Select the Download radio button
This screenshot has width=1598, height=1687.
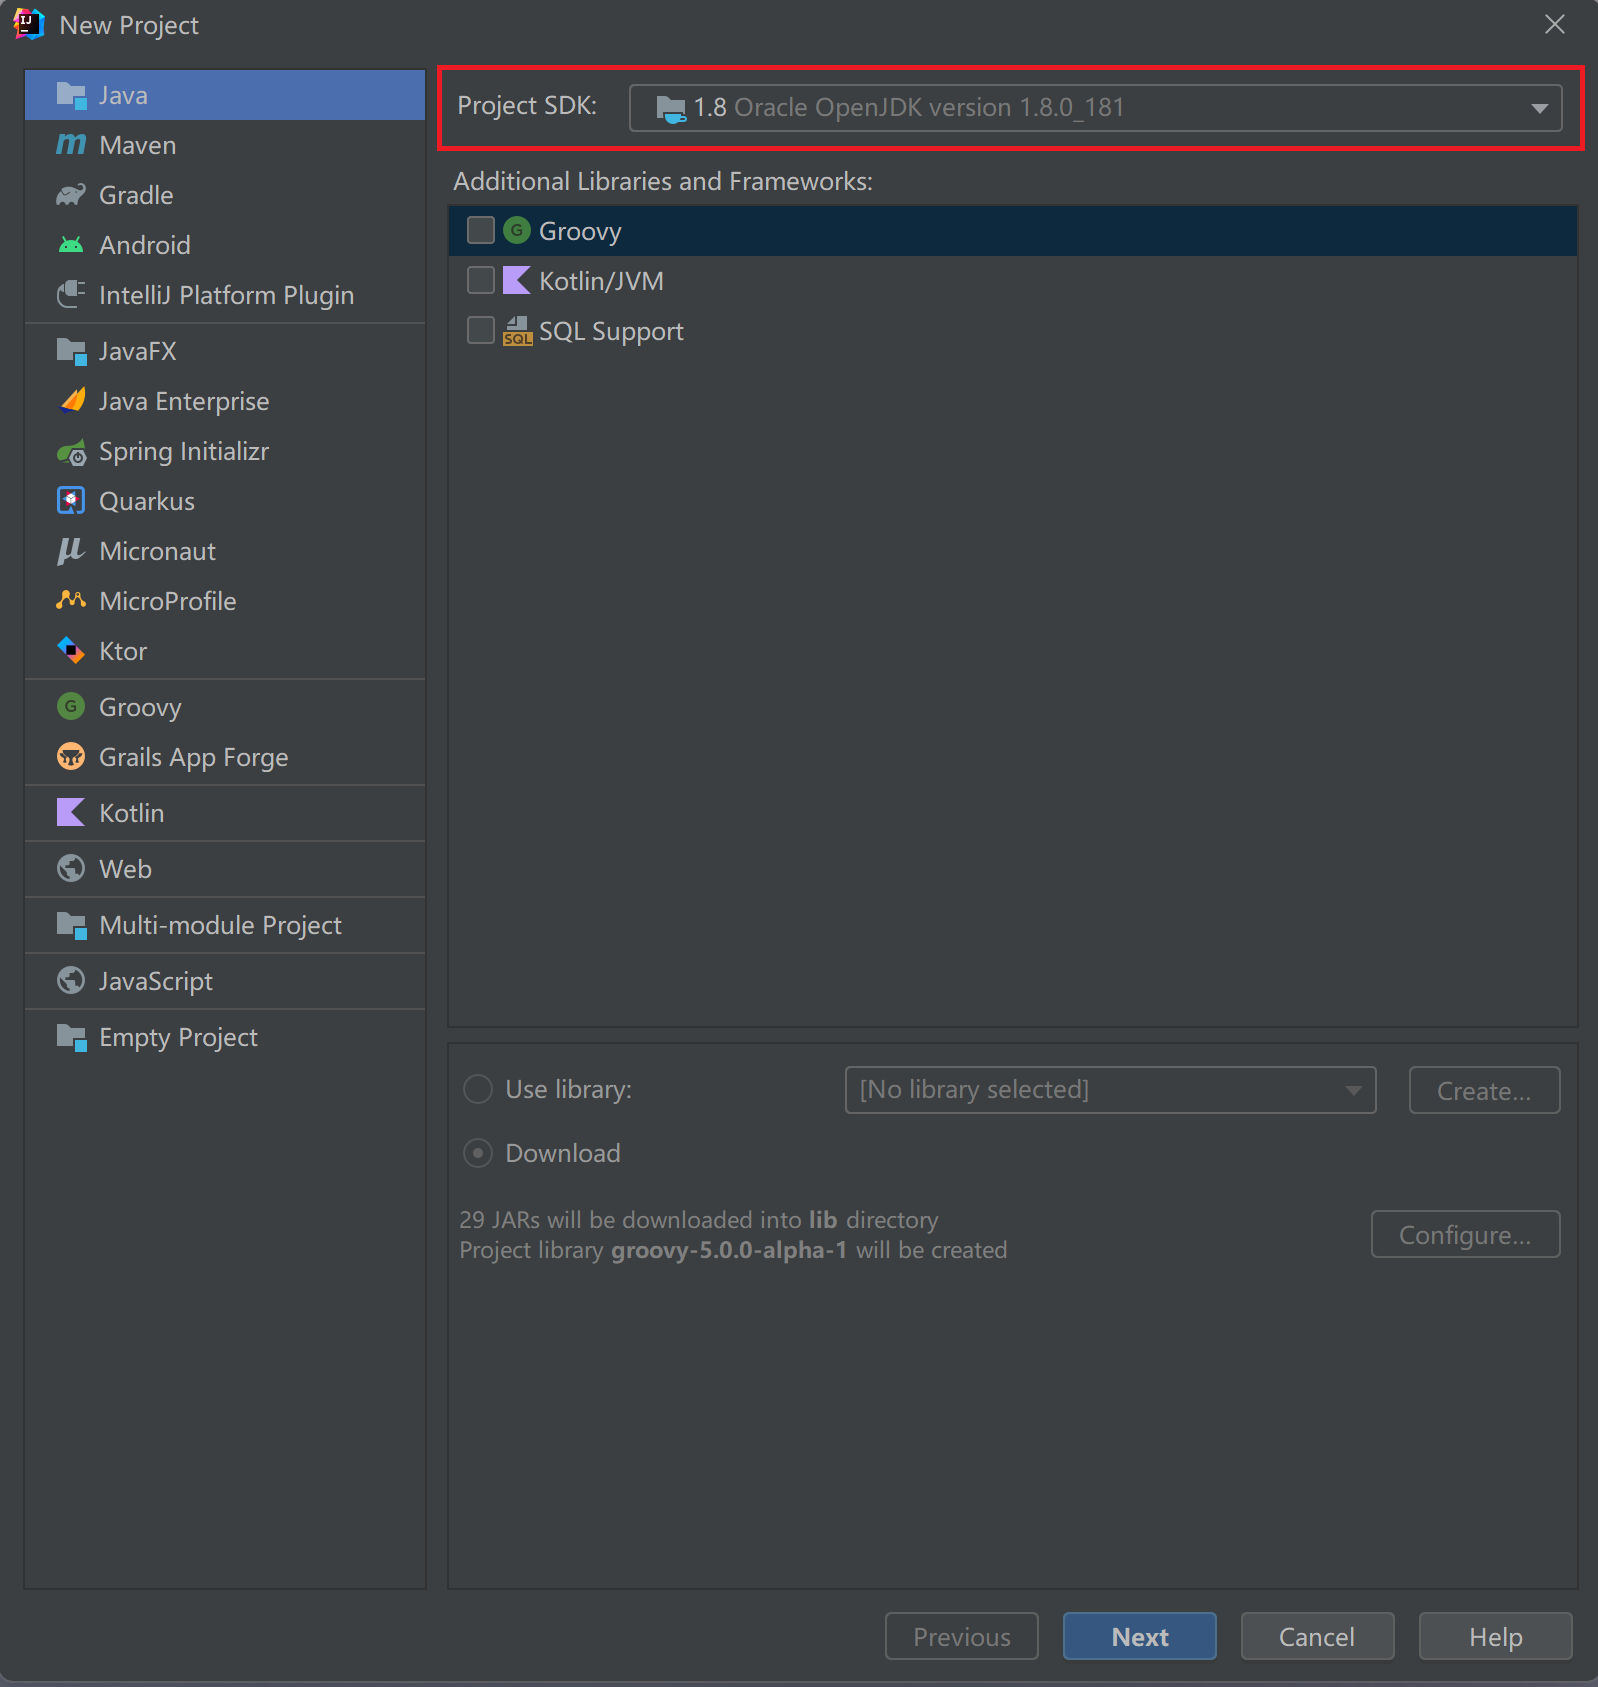click(478, 1153)
